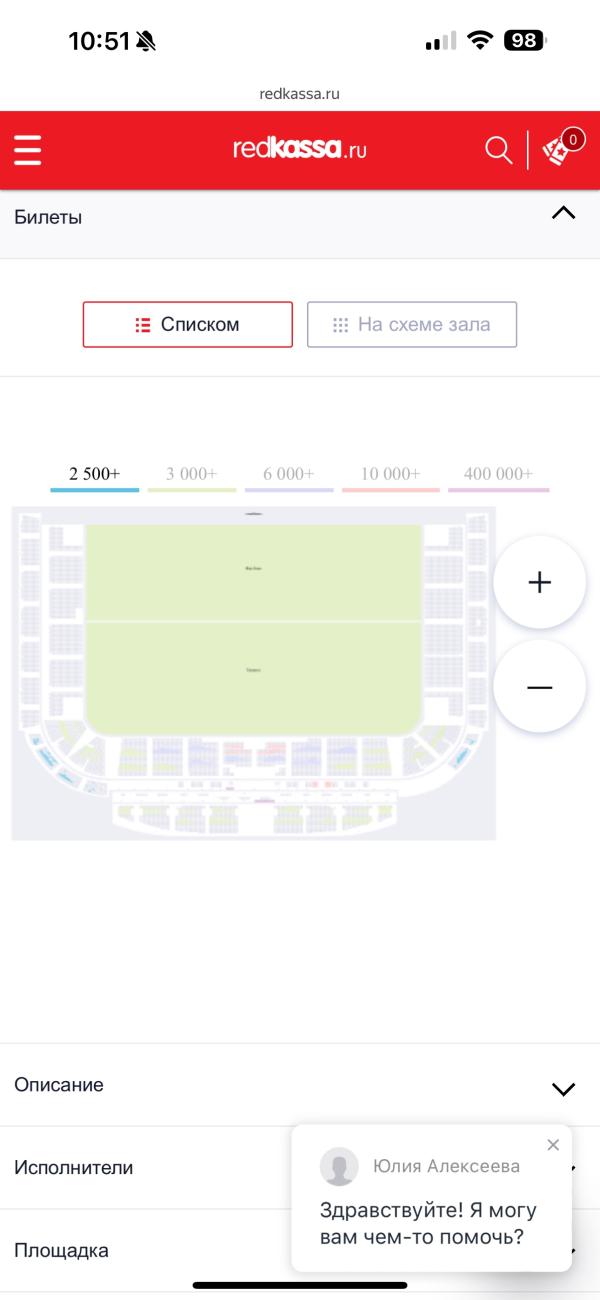
Task: Open the hamburger menu
Action: pos(28,150)
